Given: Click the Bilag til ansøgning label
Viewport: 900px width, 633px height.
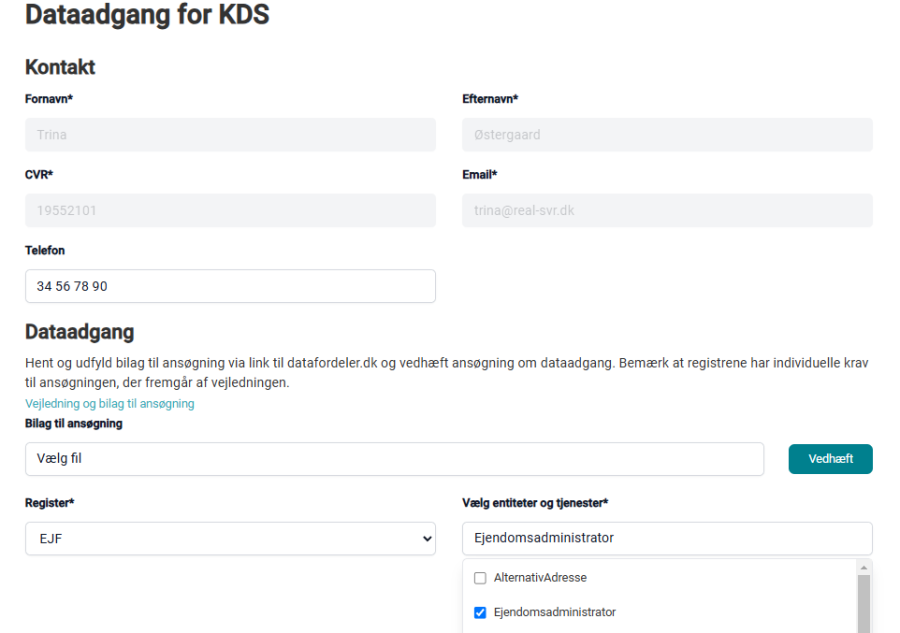Looking at the screenshot, I should (x=73, y=424).
